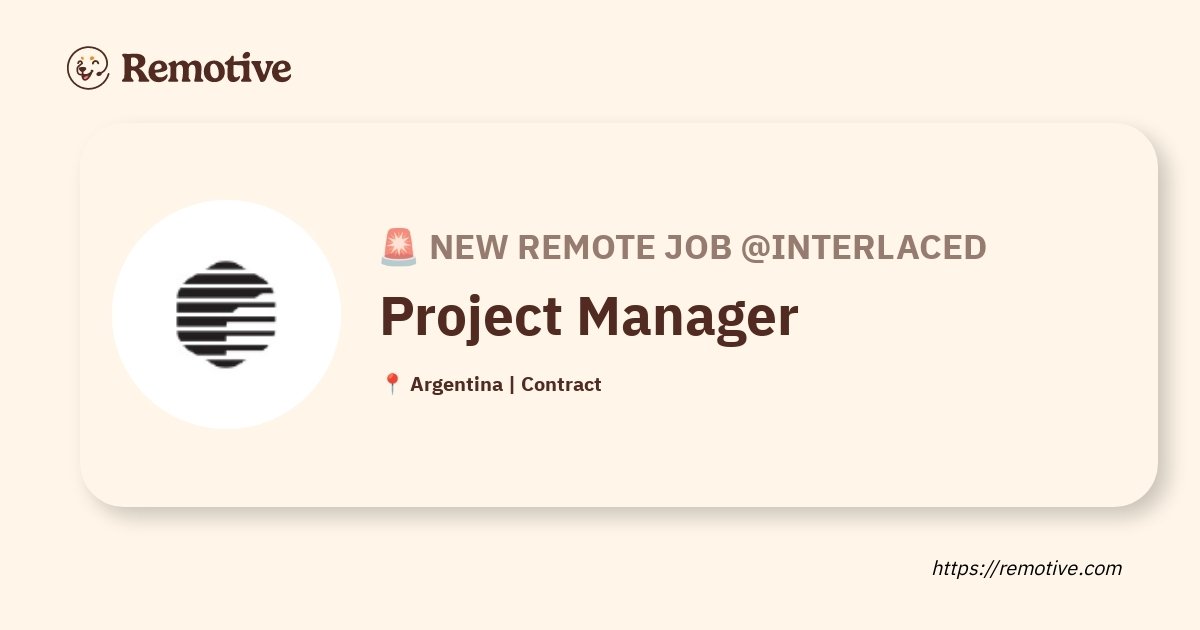Click the red siren emoji icon
This screenshot has width=1200, height=630.
click(x=399, y=247)
